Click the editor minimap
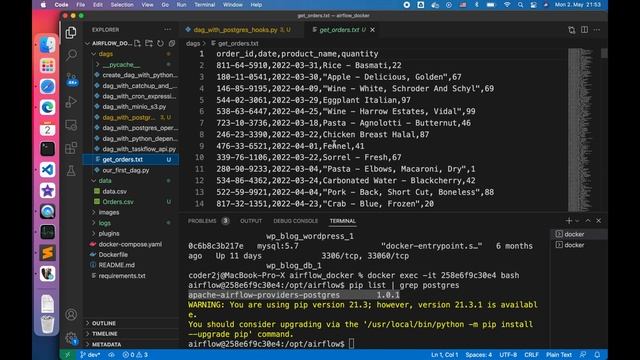The width and height of the screenshot is (640, 360). (x=583, y=129)
